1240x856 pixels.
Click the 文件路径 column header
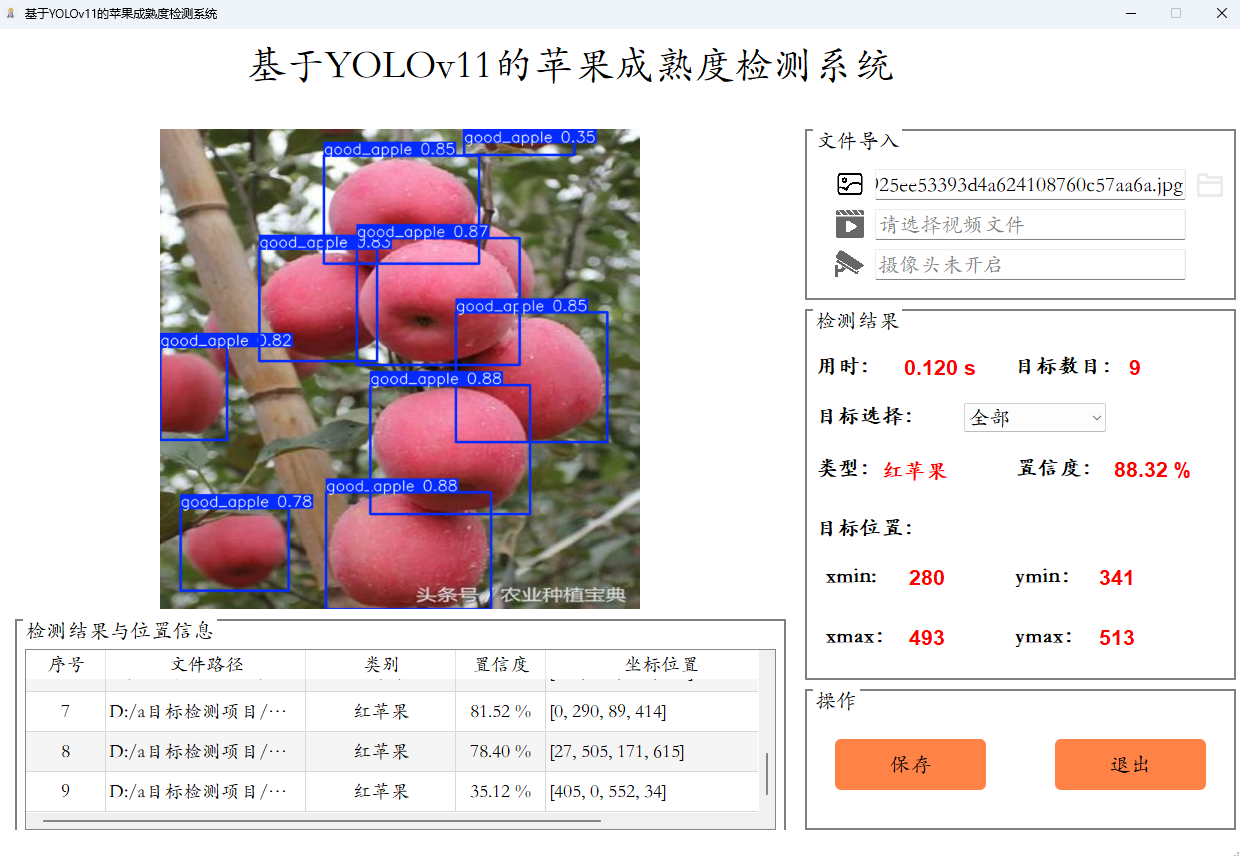(206, 665)
